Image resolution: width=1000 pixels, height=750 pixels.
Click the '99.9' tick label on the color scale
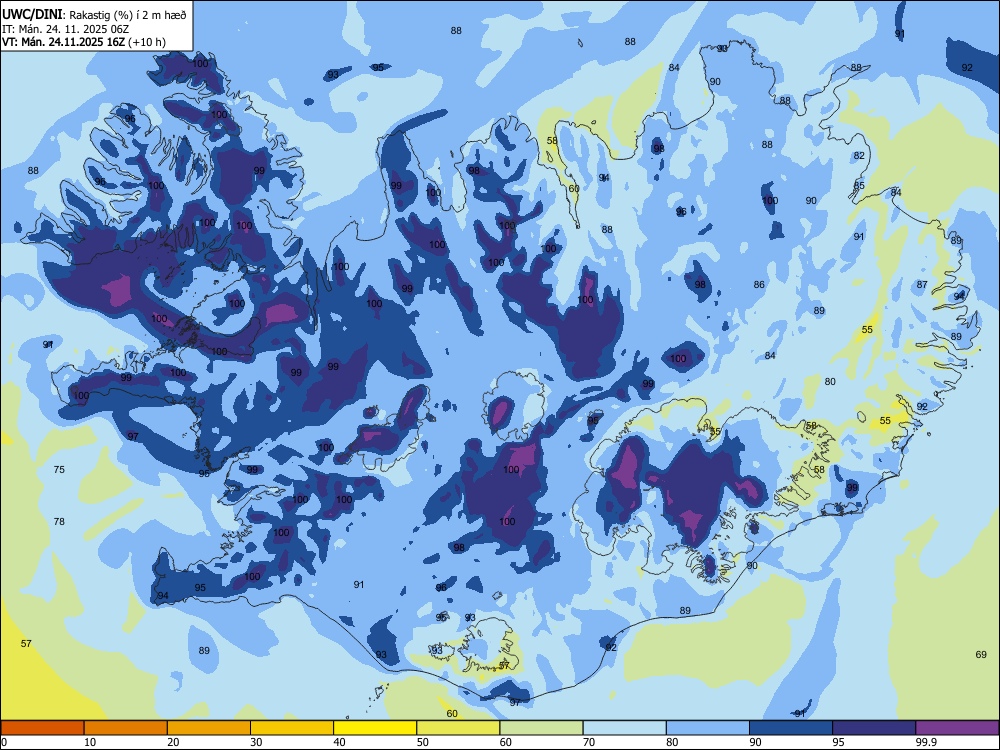point(925,742)
